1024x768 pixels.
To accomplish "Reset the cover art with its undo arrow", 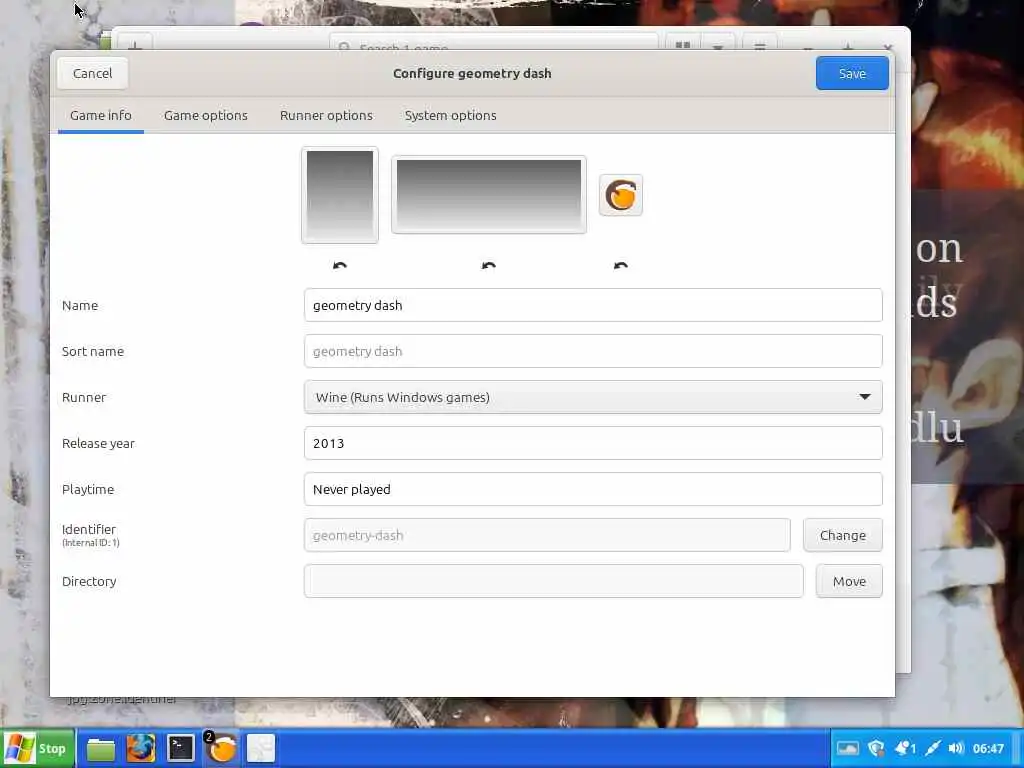I will click(340, 264).
